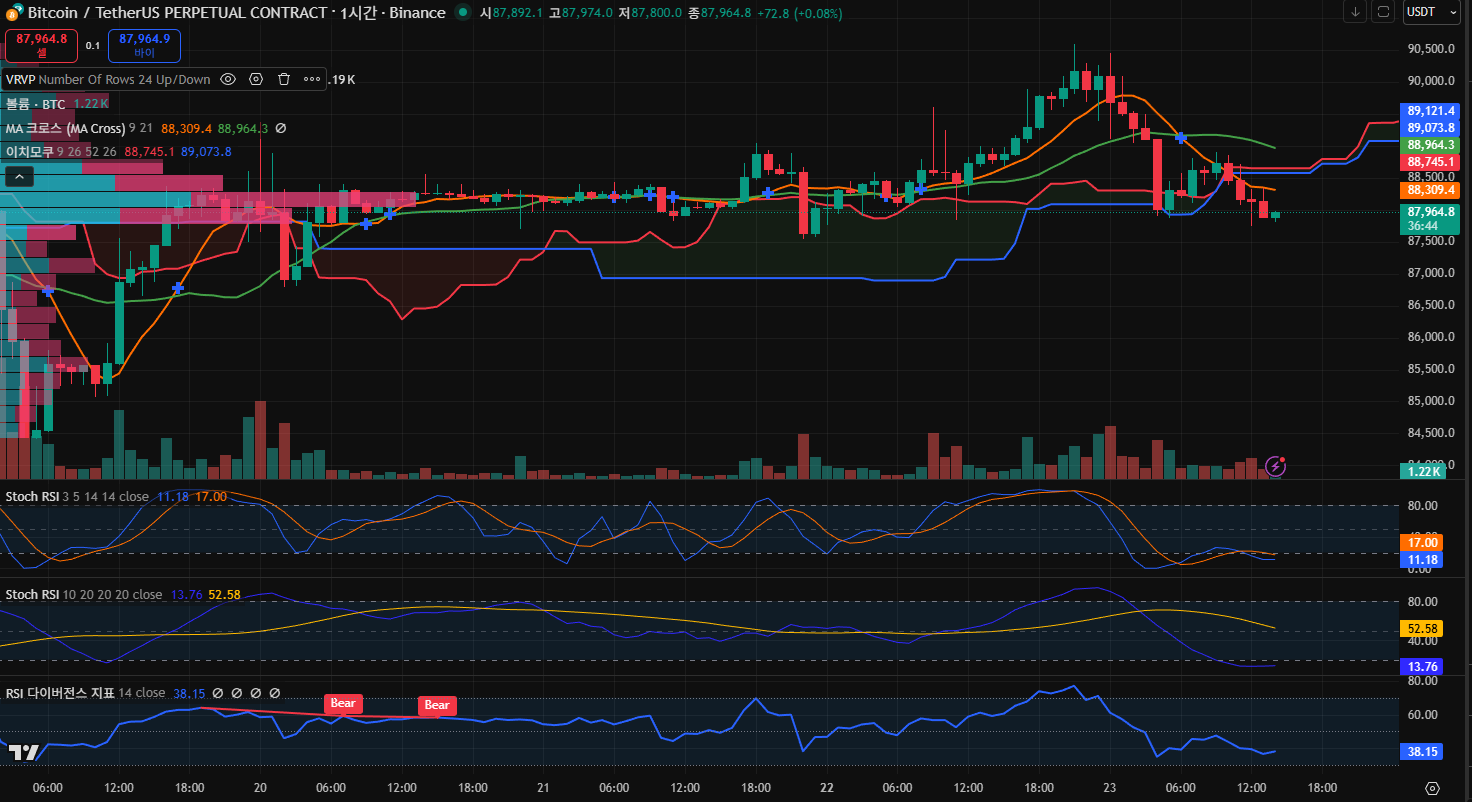1472x802 pixels.
Task: Click the purple lightning bolt event icon
Action: (1275, 465)
